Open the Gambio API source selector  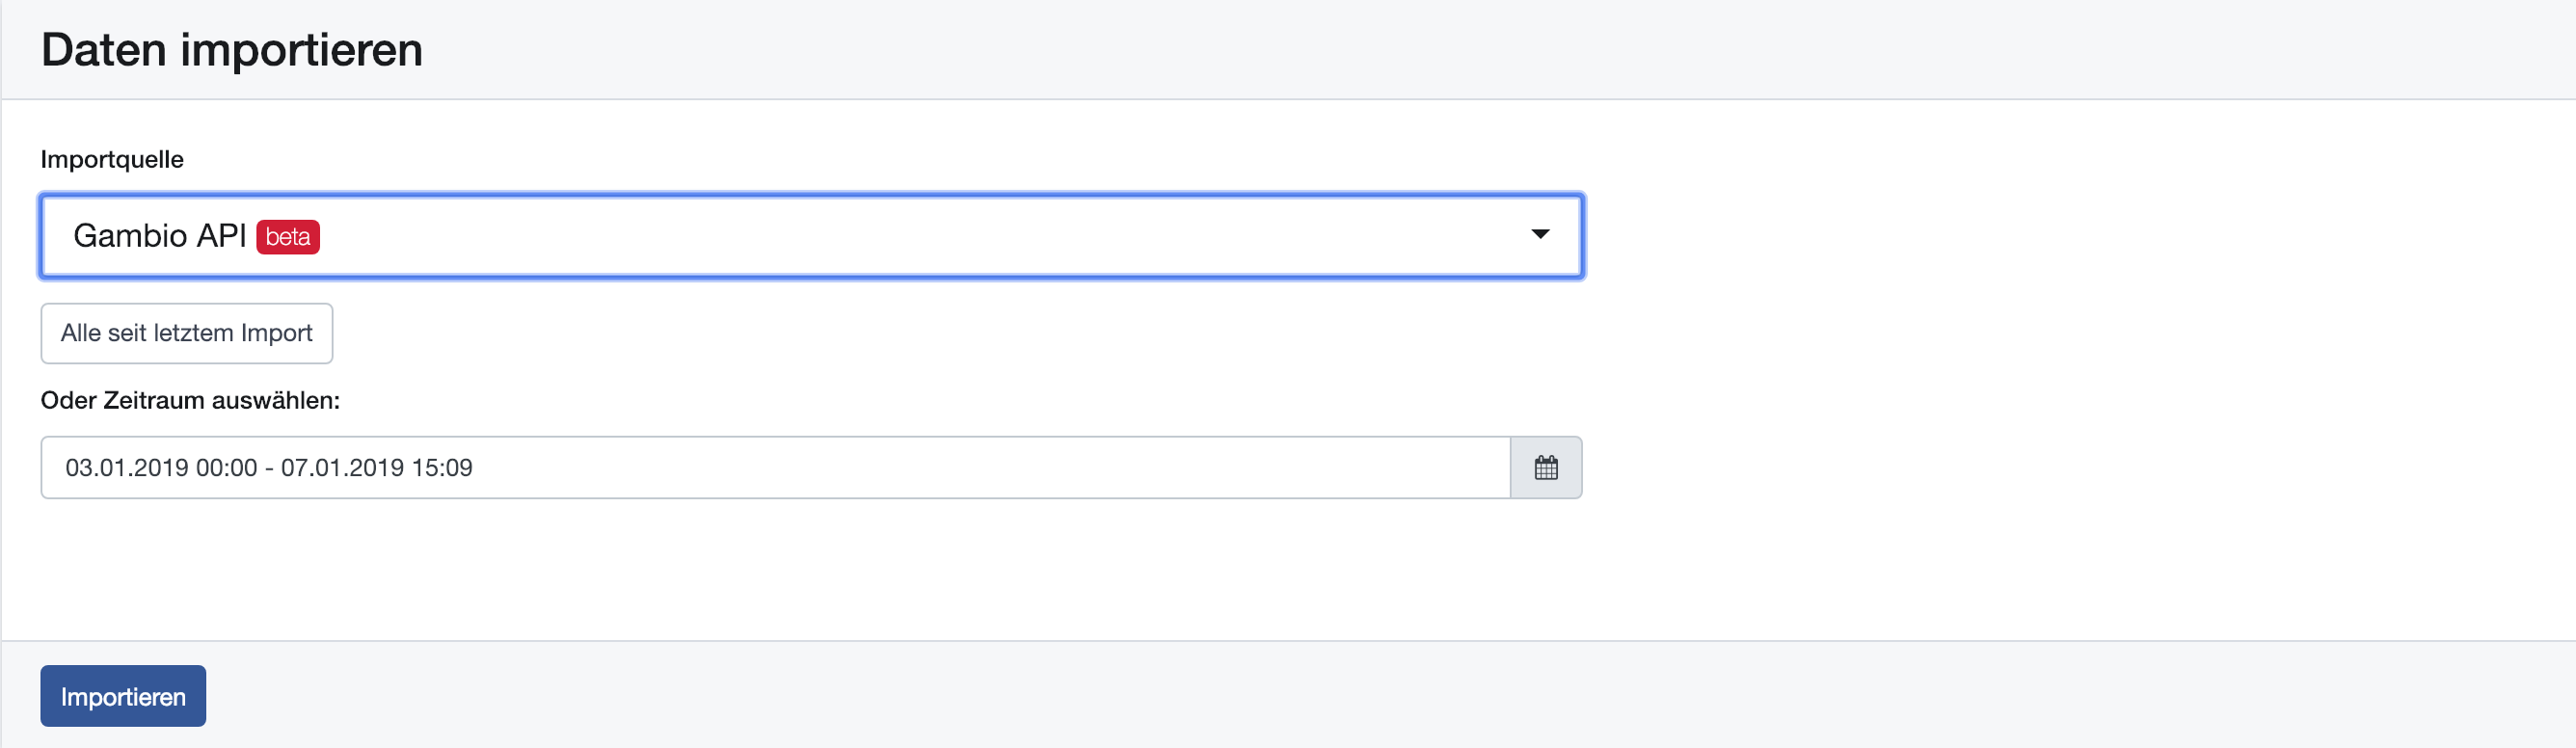click(811, 236)
